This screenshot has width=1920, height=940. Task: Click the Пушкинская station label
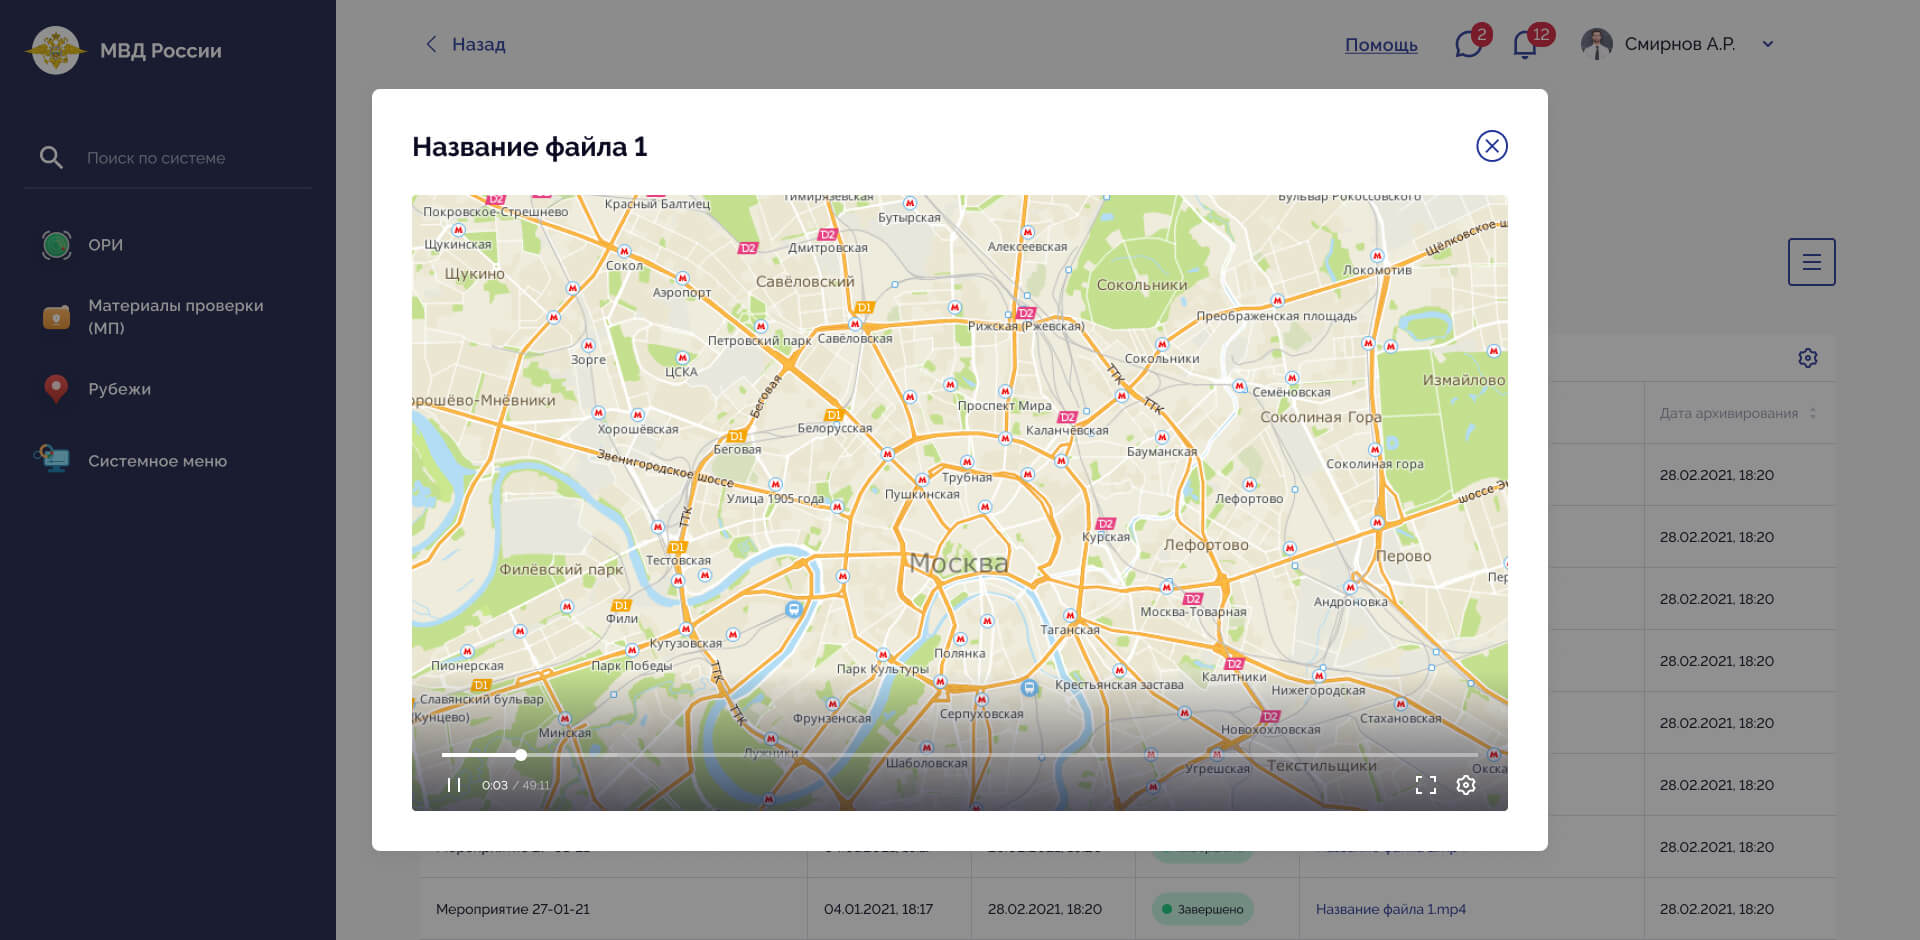coord(922,494)
